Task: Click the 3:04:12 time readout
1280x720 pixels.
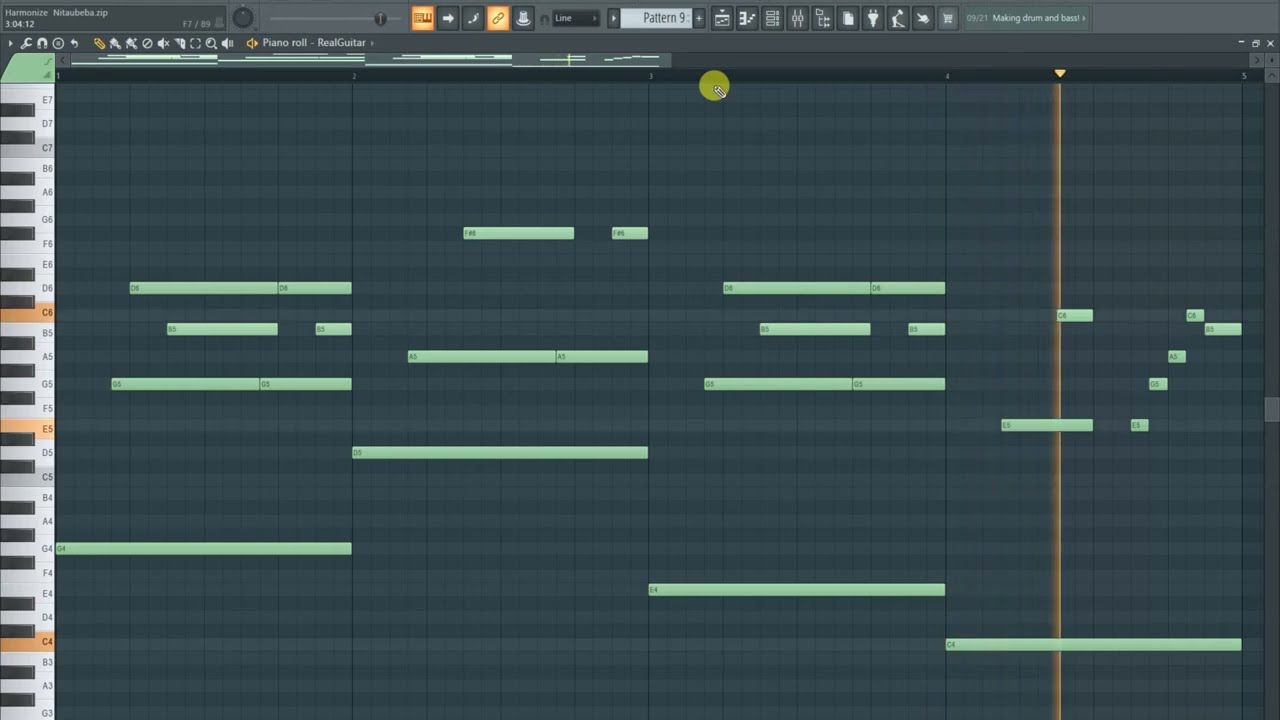Action: (20, 24)
